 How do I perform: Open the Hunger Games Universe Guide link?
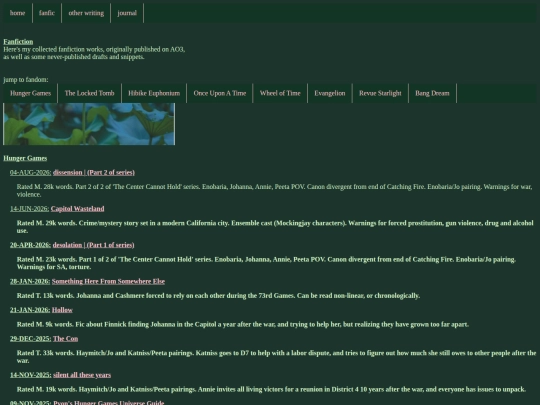[109, 403]
